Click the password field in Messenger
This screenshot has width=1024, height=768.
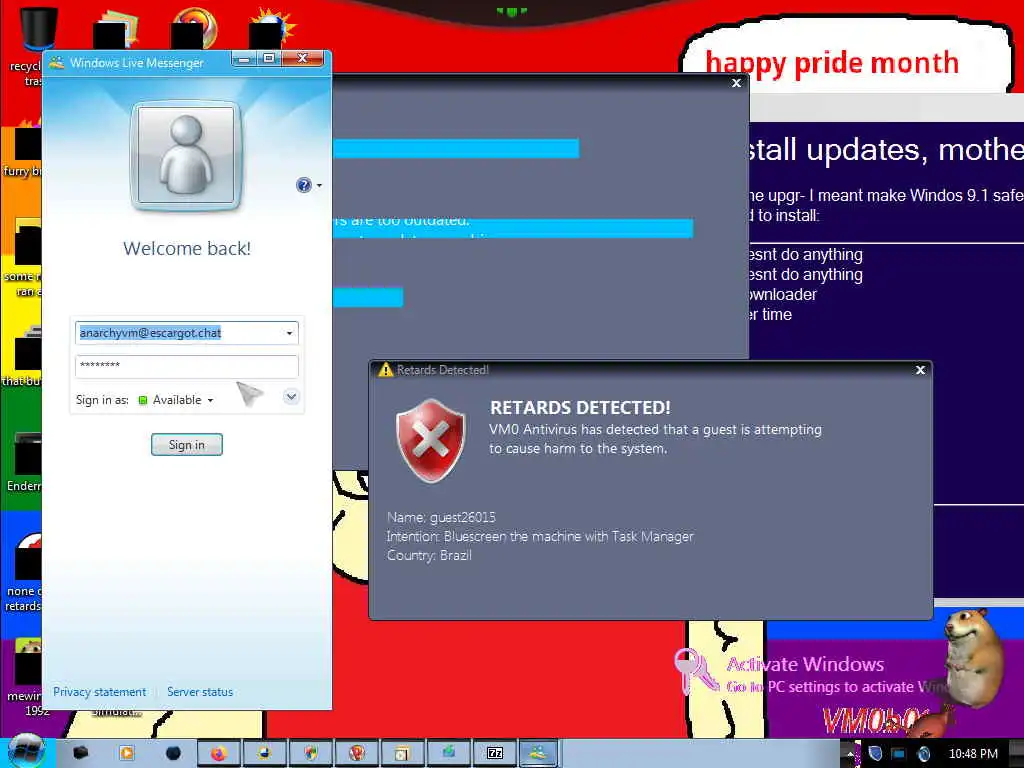point(187,366)
